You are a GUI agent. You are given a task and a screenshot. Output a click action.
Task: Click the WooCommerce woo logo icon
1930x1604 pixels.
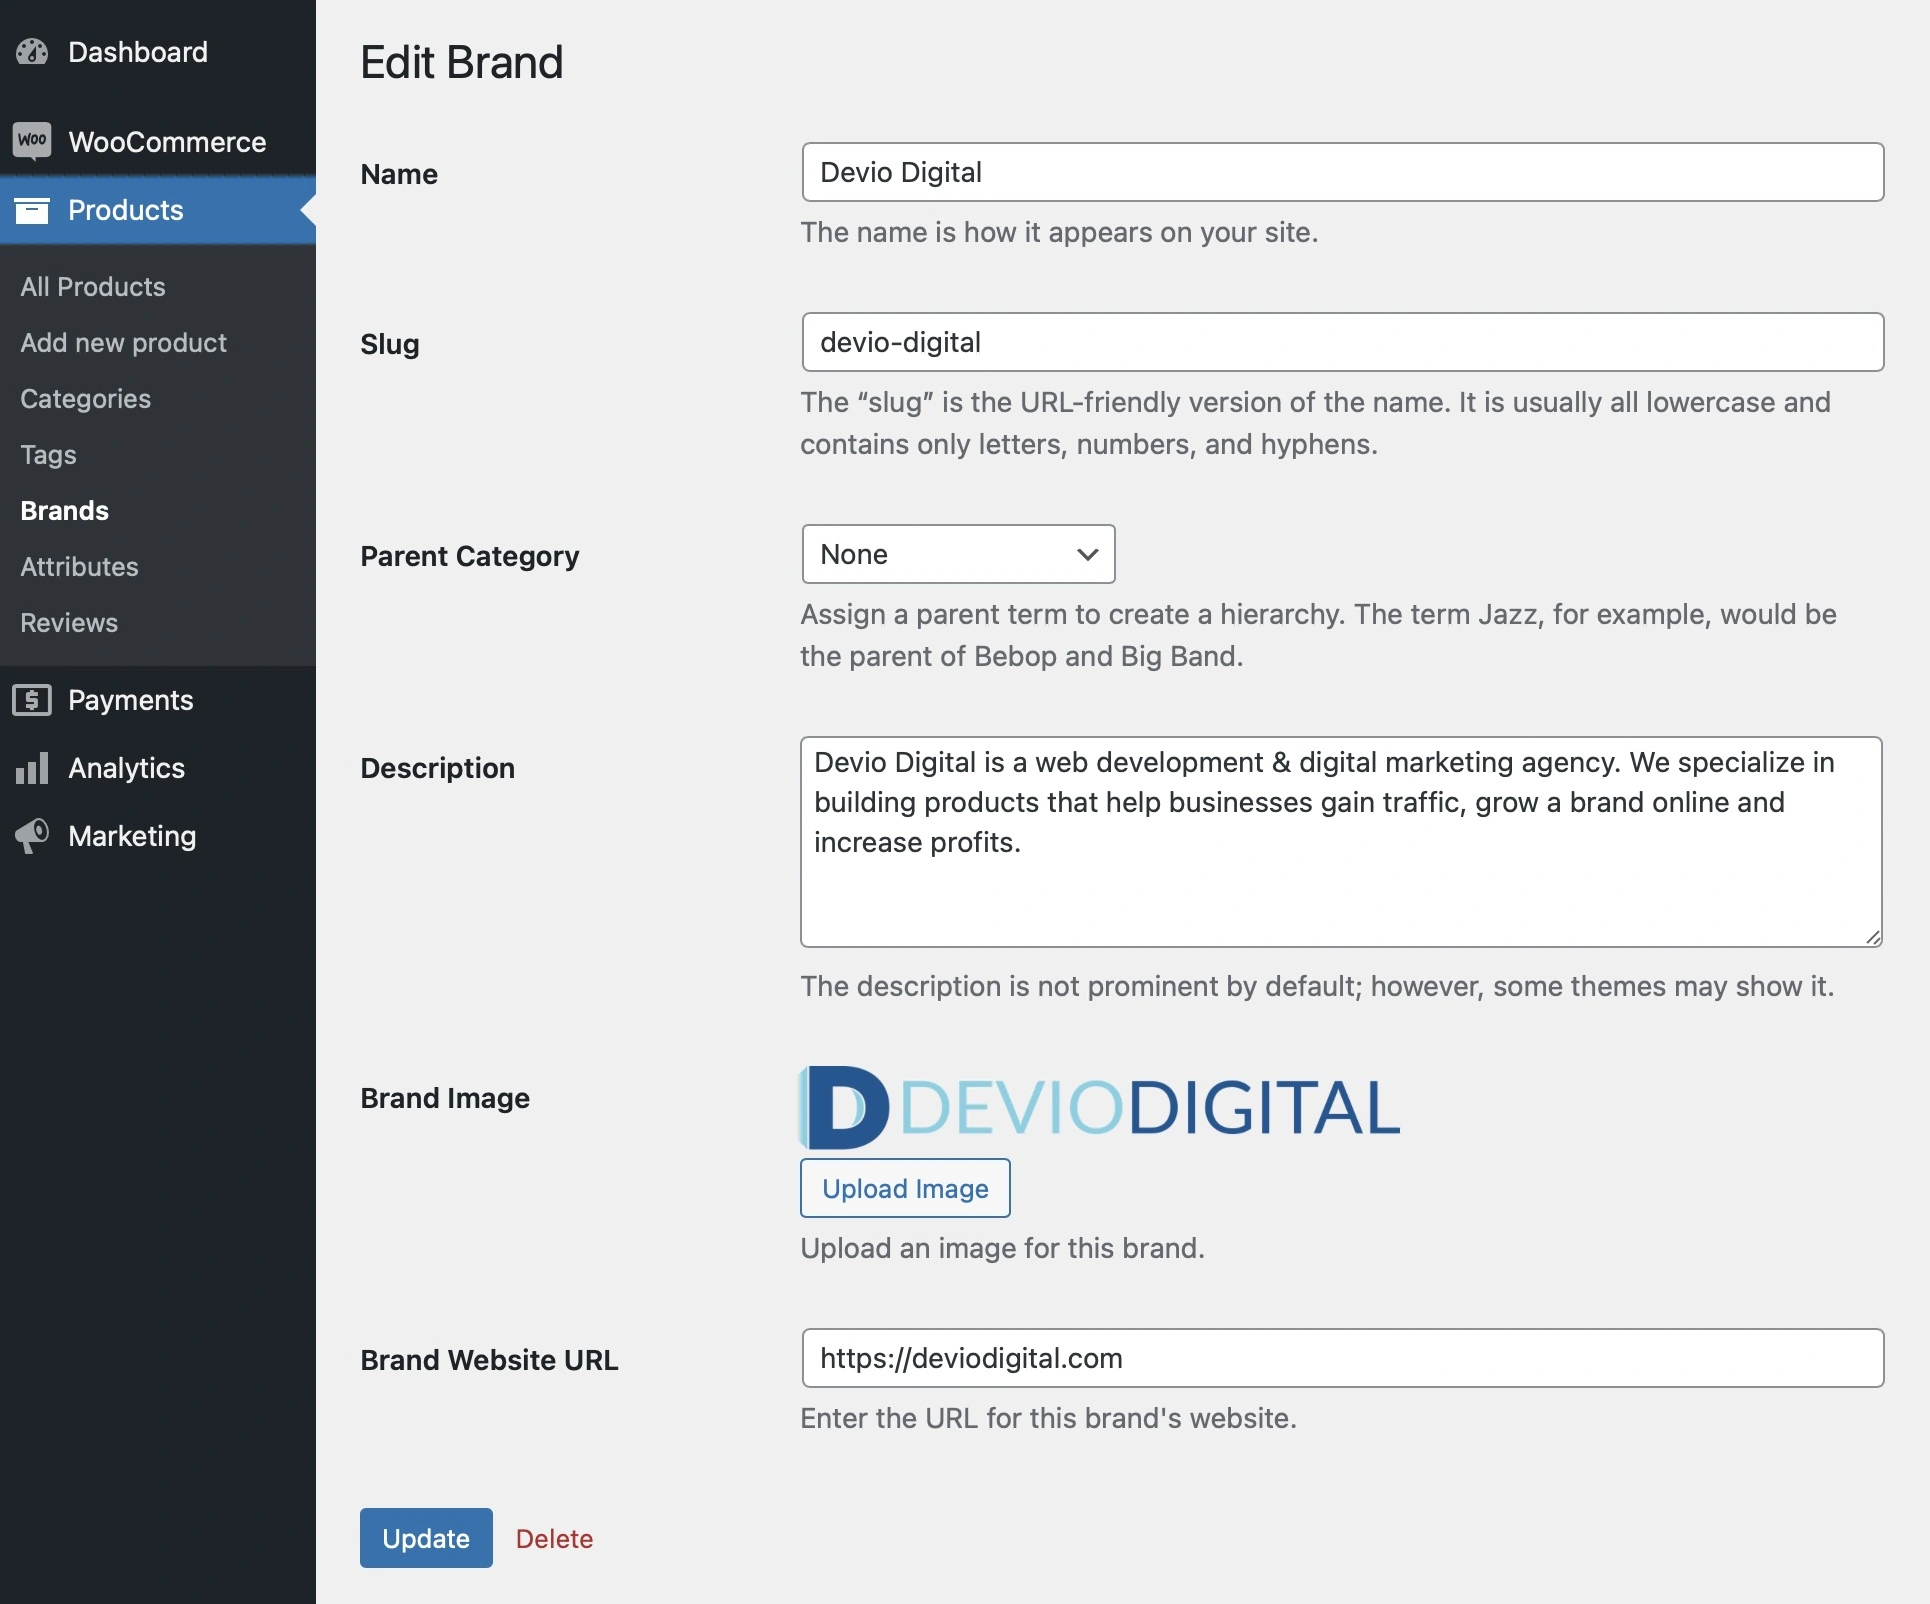(x=32, y=140)
